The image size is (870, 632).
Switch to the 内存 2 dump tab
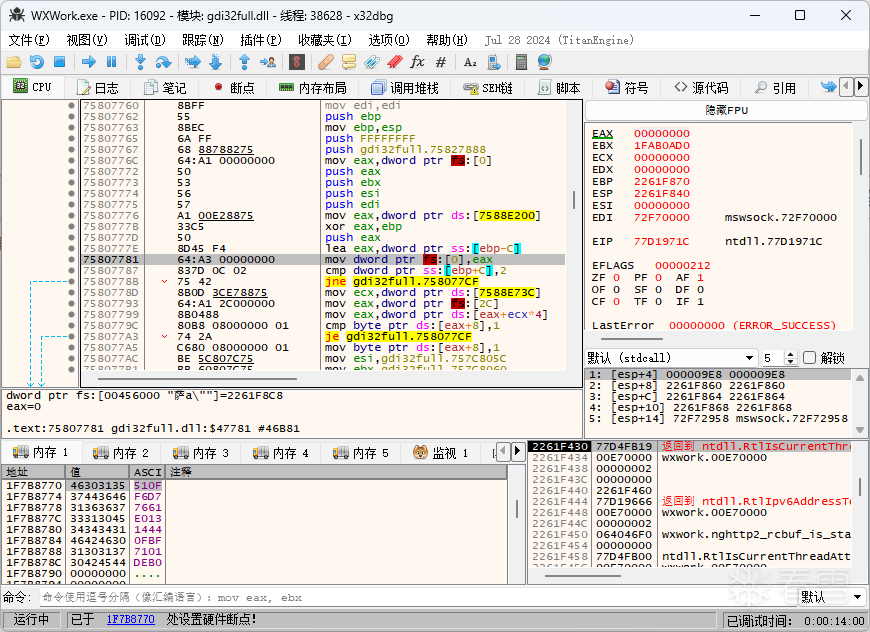click(x=120, y=453)
